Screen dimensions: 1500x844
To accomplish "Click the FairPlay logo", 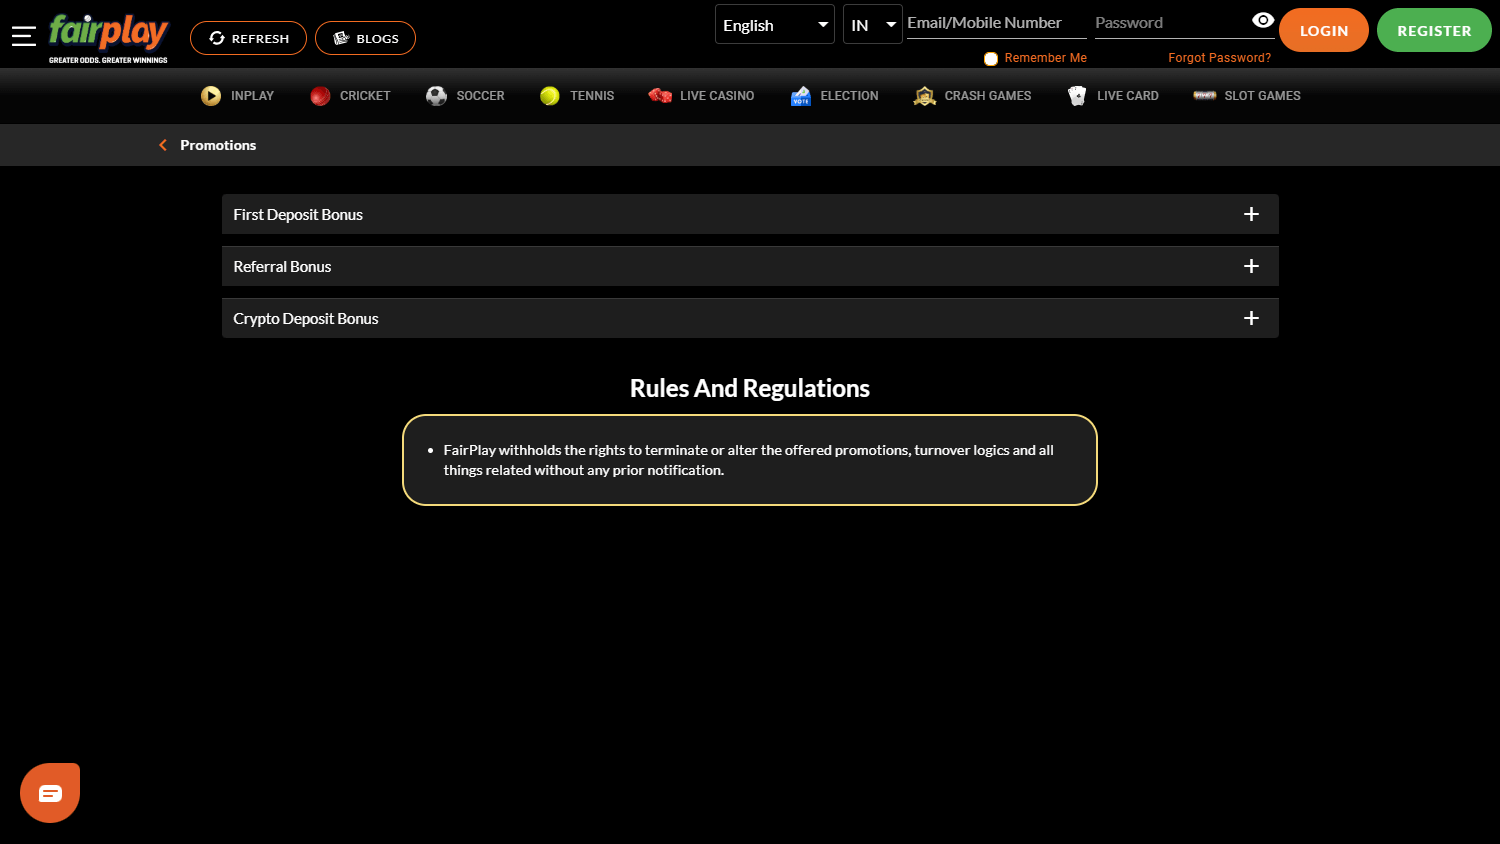I will (x=108, y=38).
